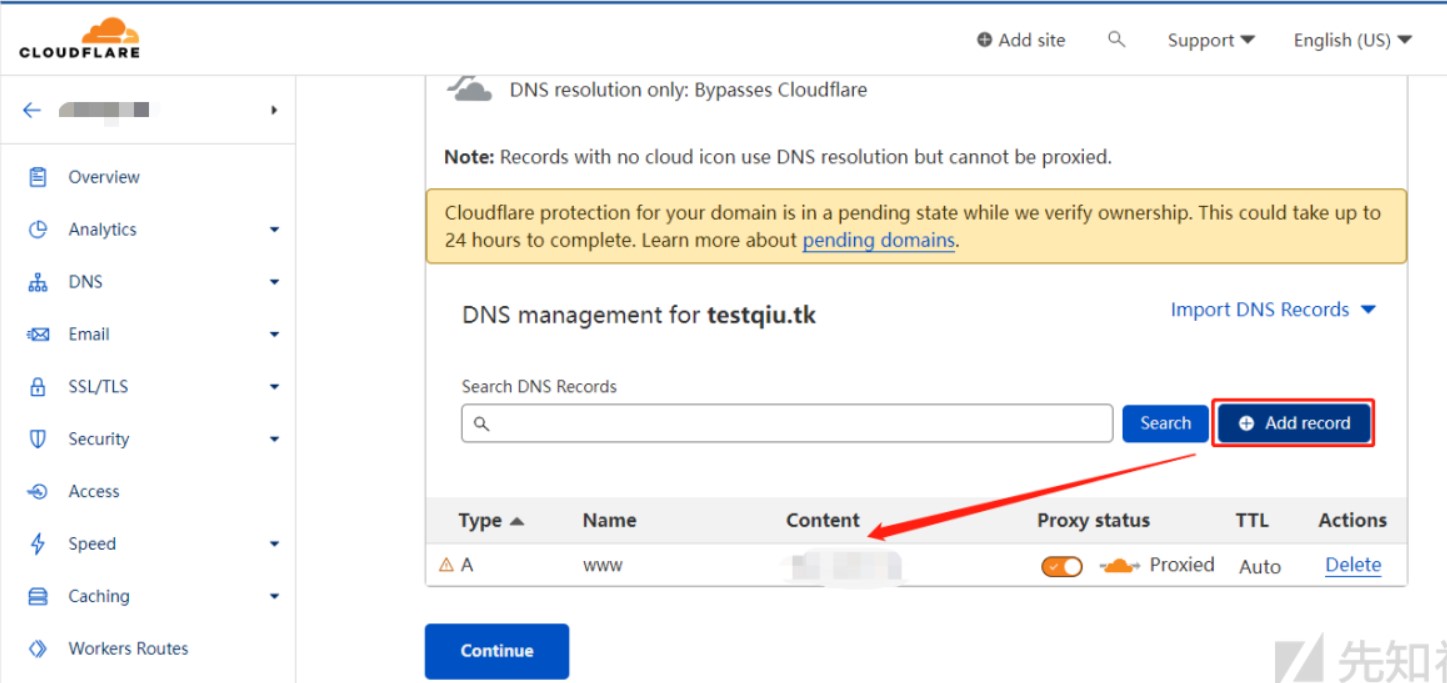Toggle proxy status for the www record
This screenshot has height=683, width=1447.
click(1062, 566)
